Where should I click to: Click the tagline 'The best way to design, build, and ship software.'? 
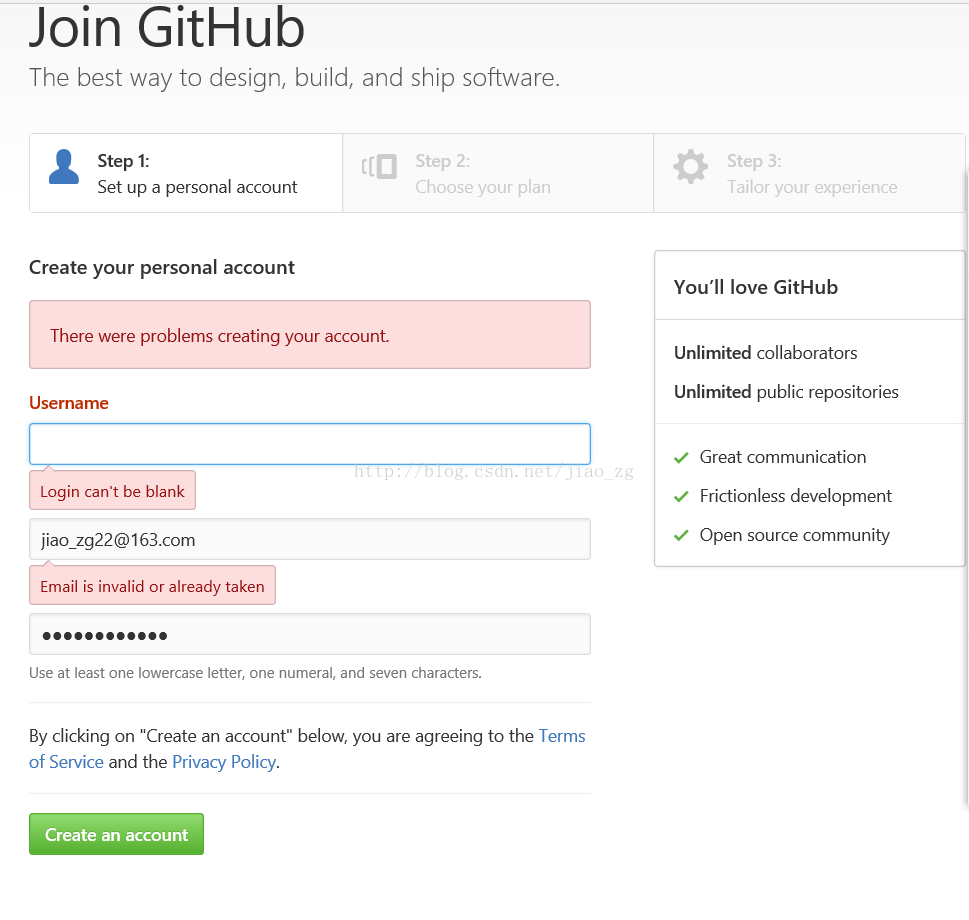point(294,78)
